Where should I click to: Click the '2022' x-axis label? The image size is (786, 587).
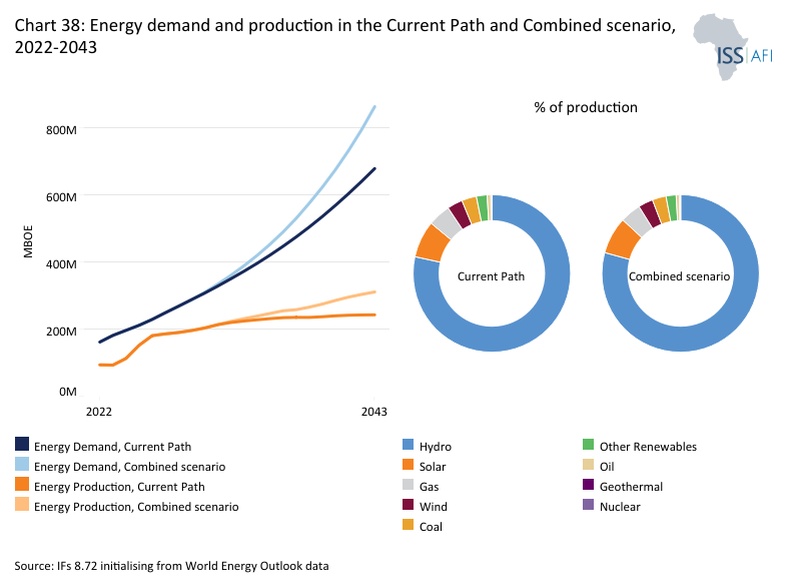(x=99, y=412)
